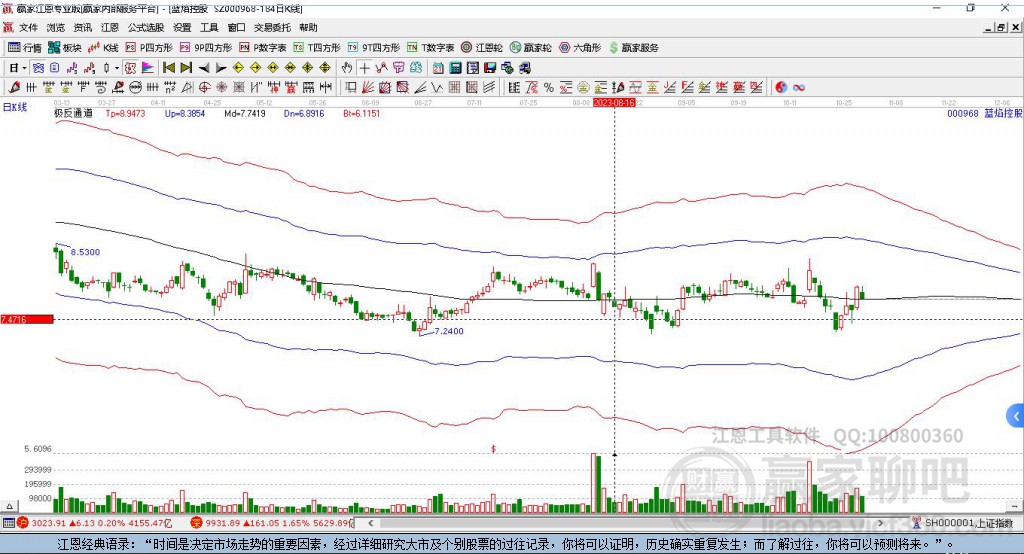Click the 日K线 chart label
This screenshot has width=1024, height=554.
click(15, 107)
